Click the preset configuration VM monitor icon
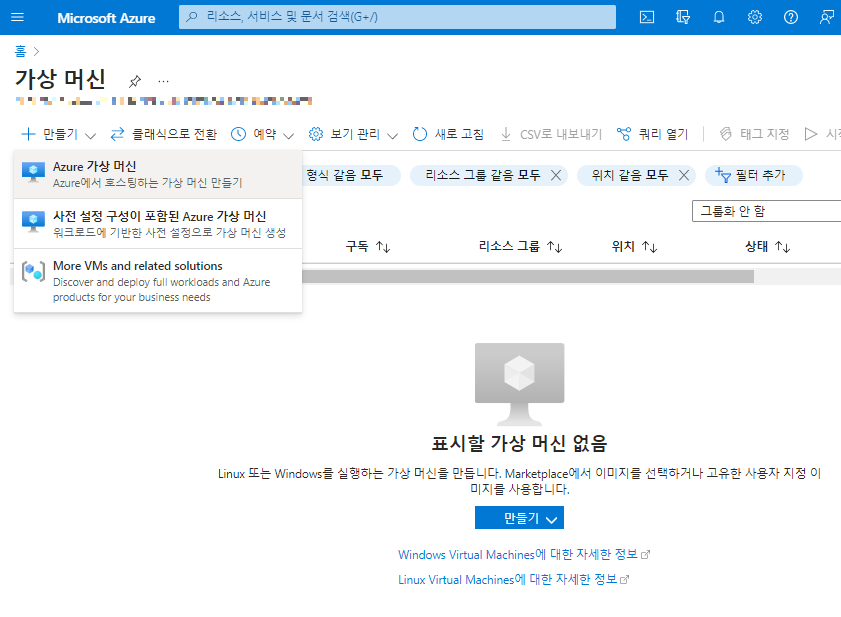 coord(33,222)
